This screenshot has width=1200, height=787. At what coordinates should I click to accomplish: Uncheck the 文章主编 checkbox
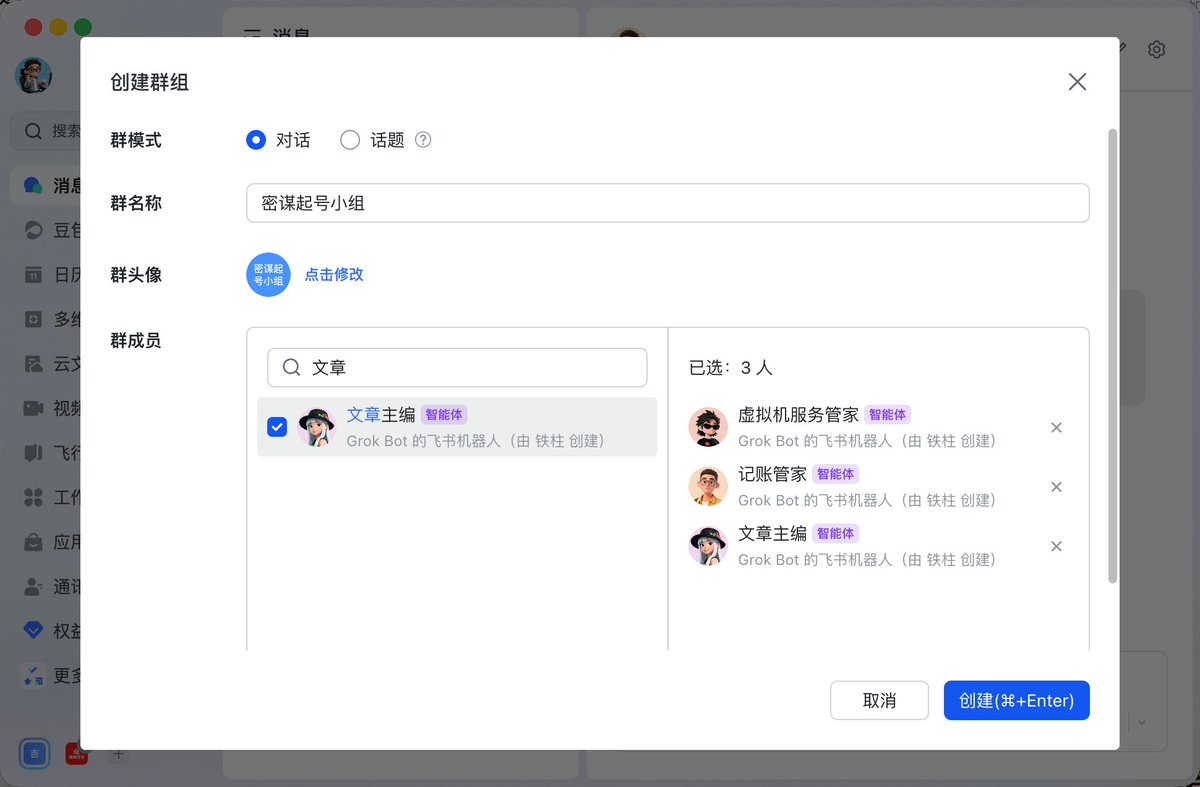pos(277,427)
